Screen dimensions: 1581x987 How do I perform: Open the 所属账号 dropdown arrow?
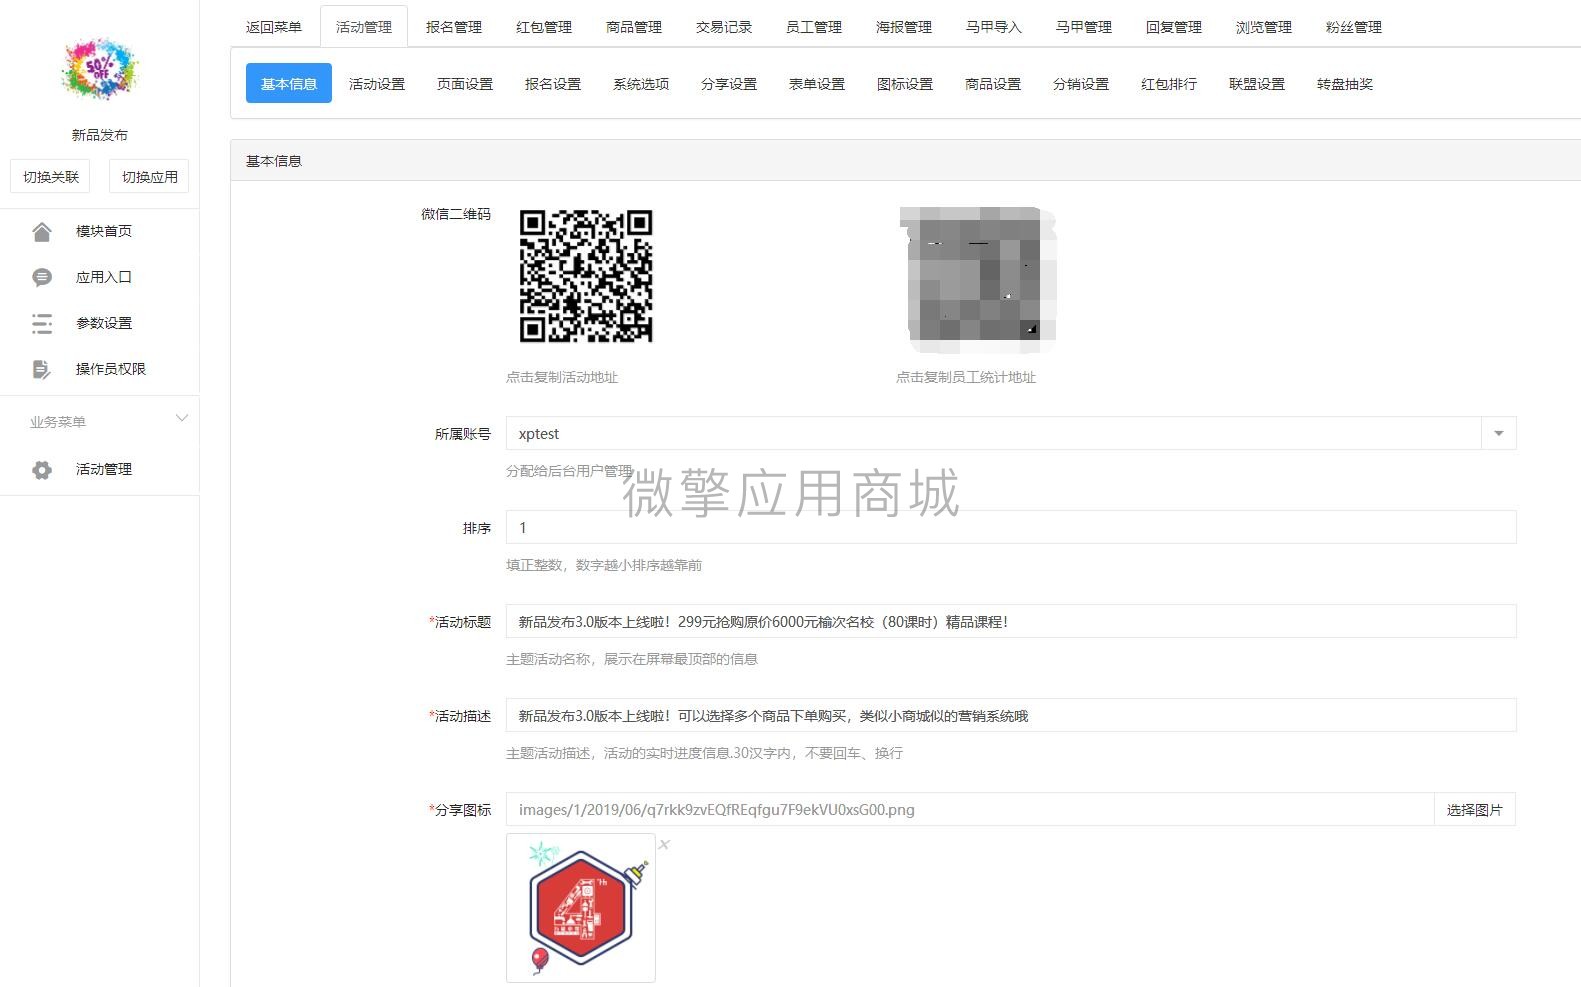pyautogui.click(x=1498, y=434)
